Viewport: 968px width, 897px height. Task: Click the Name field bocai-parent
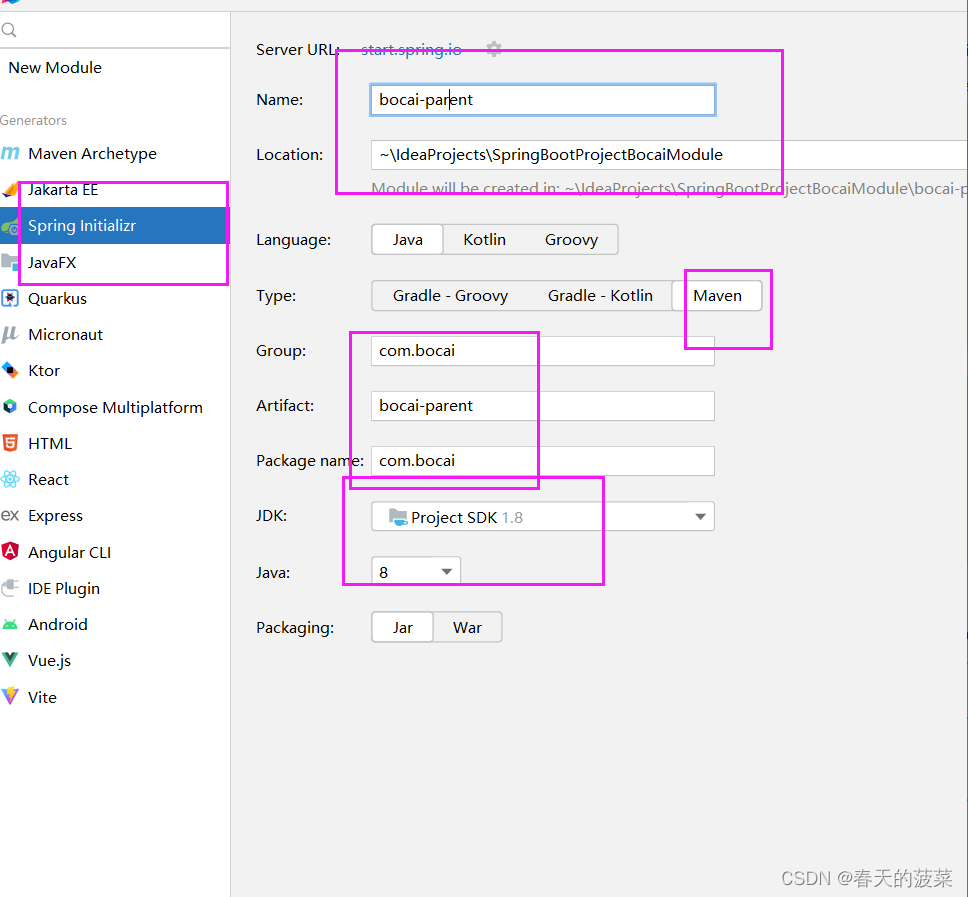click(x=543, y=99)
